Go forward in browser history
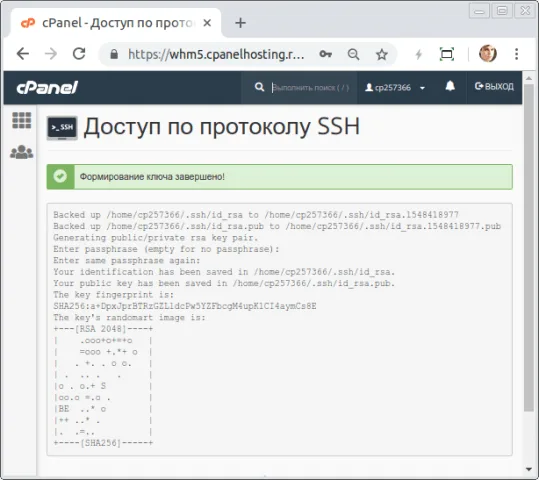Viewport: 539px width, 480px height. [x=51, y=54]
